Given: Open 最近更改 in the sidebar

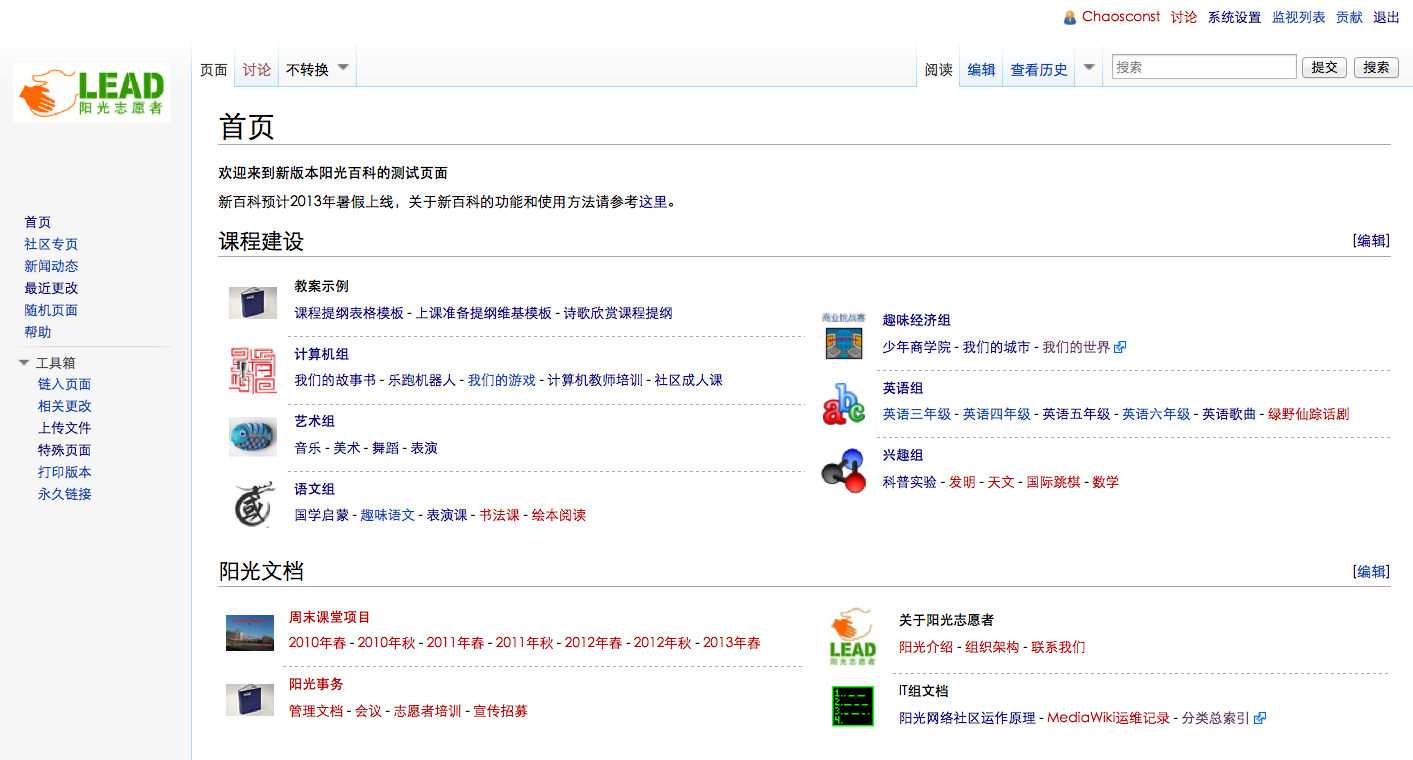Looking at the screenshot, I should point(51,288).
